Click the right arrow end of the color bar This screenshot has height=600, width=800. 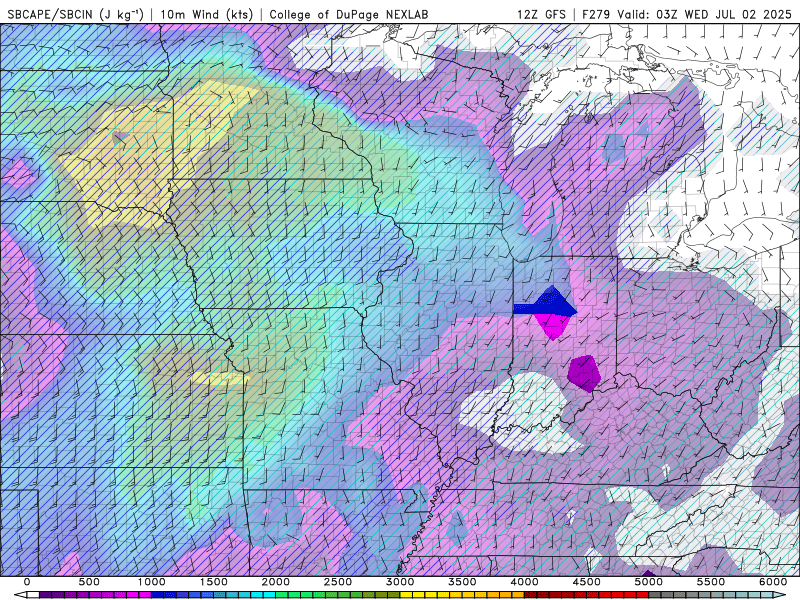click(780, 595)
